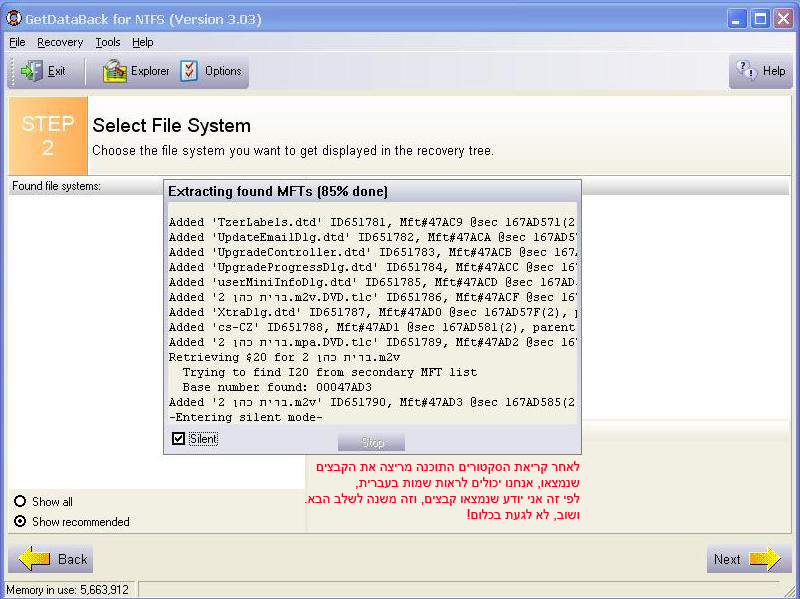The image size is (800, 599).
Task: Open Explorer via its toolbar icon
Action: click(114, 71)
